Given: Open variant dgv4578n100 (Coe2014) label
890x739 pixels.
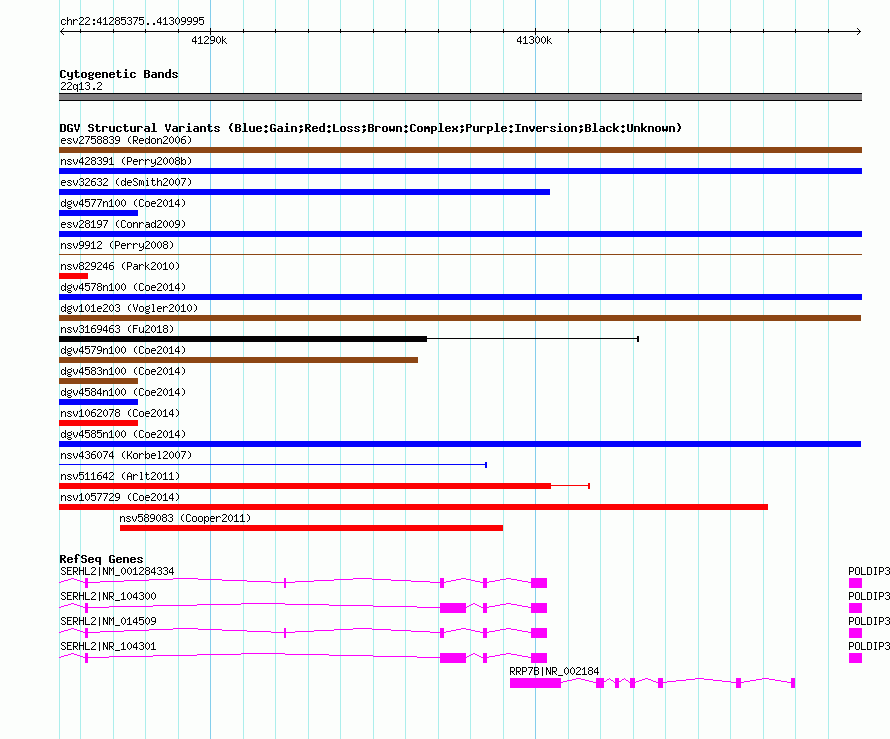Looking at the screenshot, I should tap(123, 287).
